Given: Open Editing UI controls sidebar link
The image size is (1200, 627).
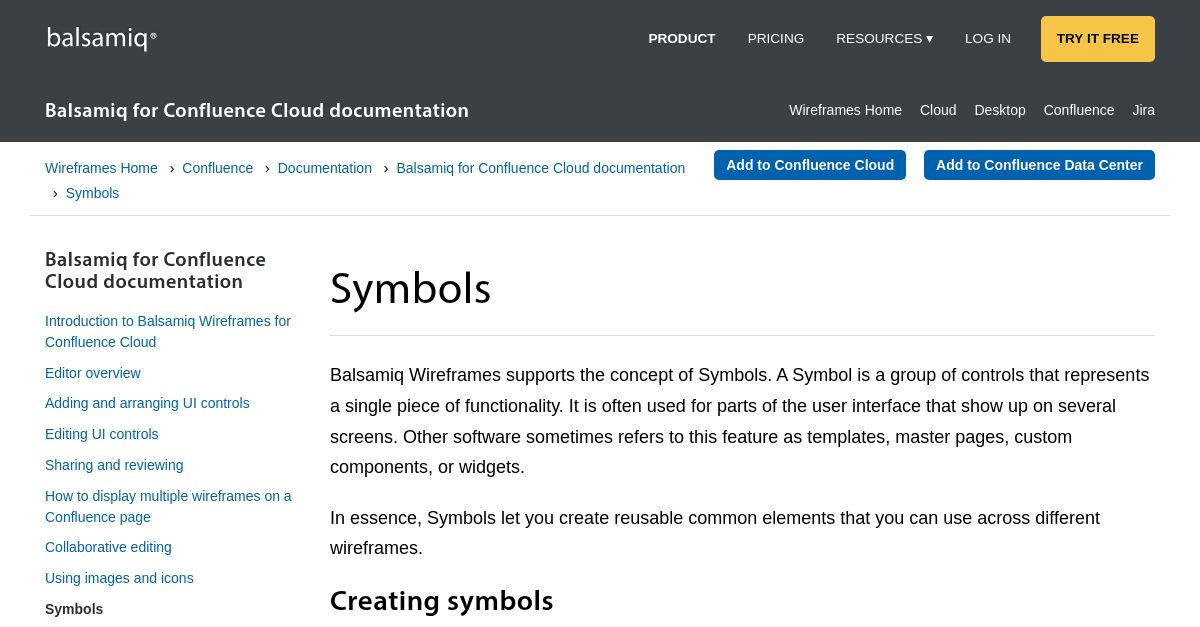Looking at the screenshot, I should pos(102,434).
